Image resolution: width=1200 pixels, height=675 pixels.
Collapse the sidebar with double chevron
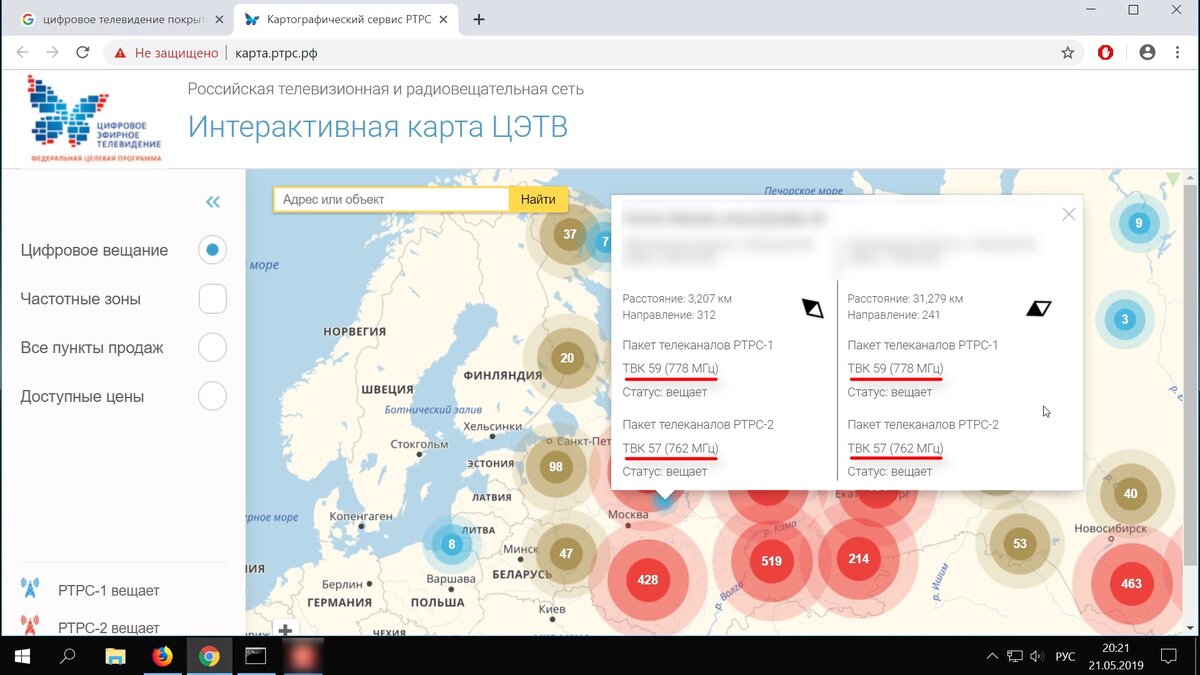[x=212, y=202]
